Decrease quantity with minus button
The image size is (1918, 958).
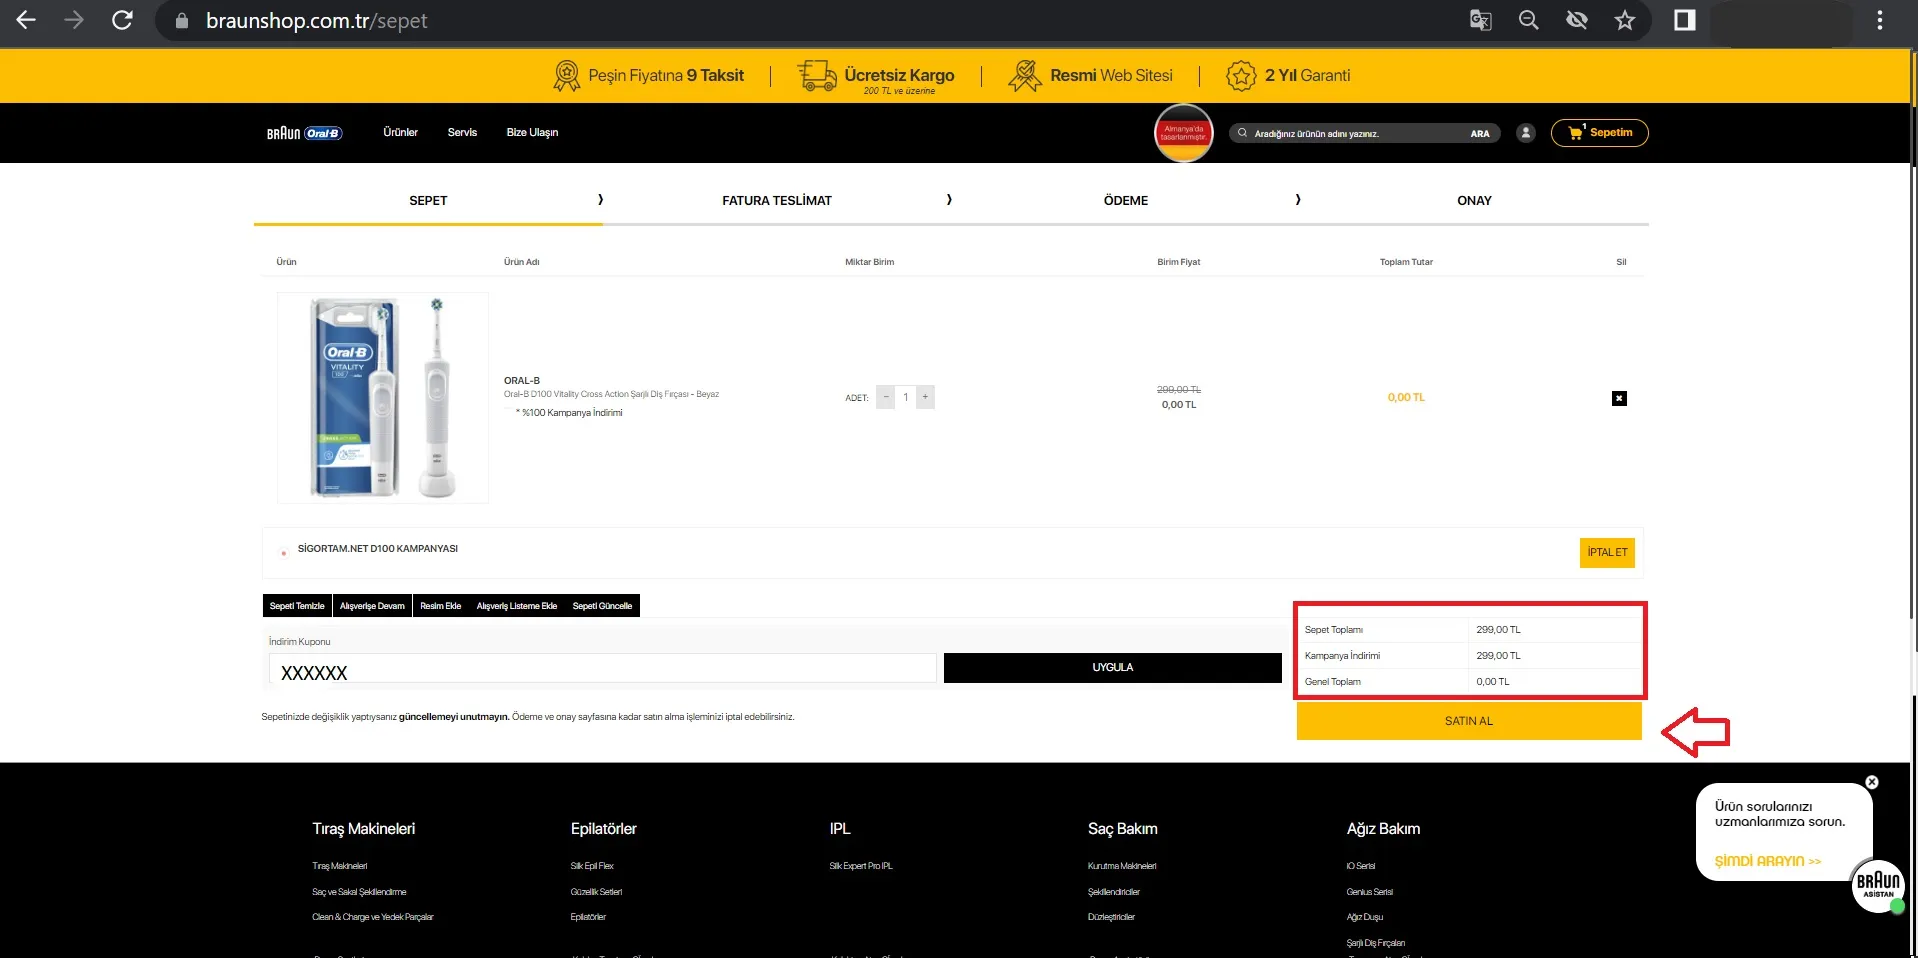point(885,397)
